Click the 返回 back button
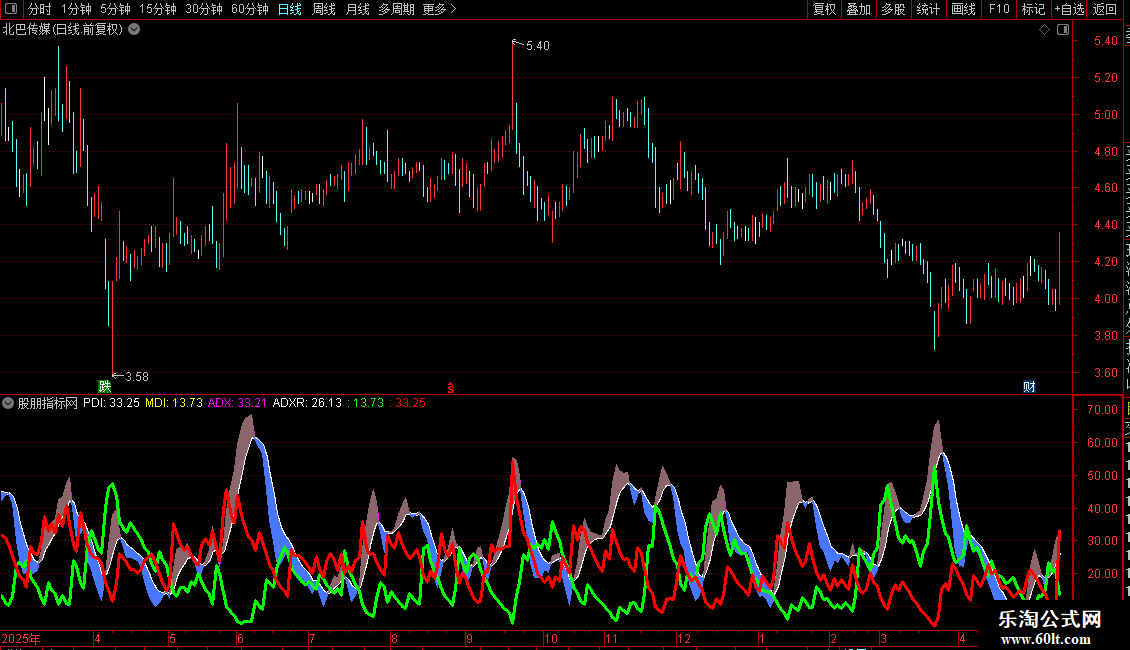This screenshot has height=650, width=1130. point(1104,9)
